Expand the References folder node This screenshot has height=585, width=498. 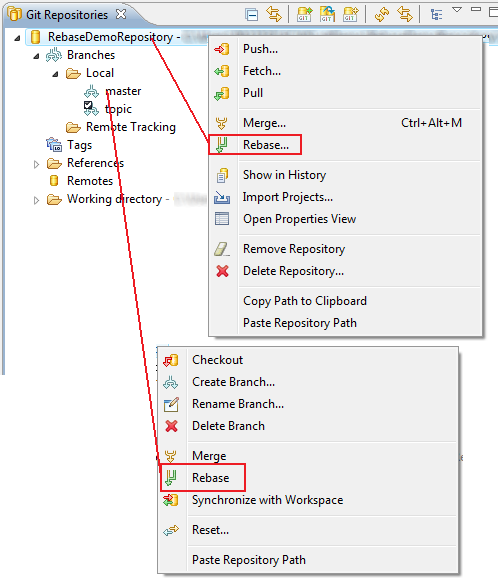coord(36,164)
